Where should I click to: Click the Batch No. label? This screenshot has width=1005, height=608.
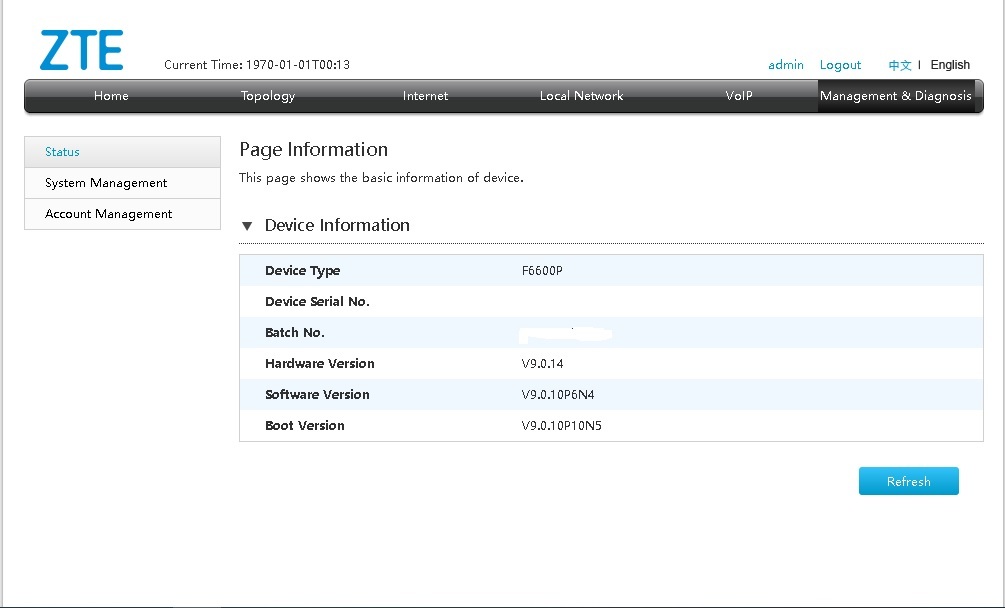295,333
